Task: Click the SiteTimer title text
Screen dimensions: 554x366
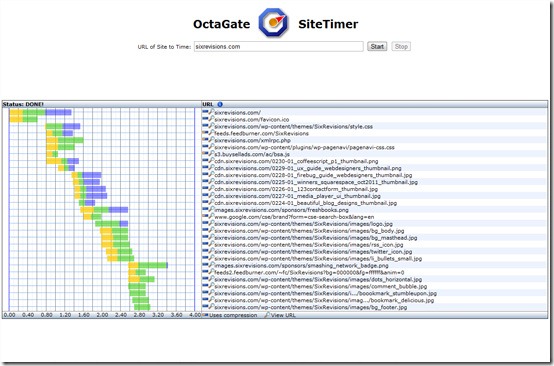Action: (x=328, y=24)
